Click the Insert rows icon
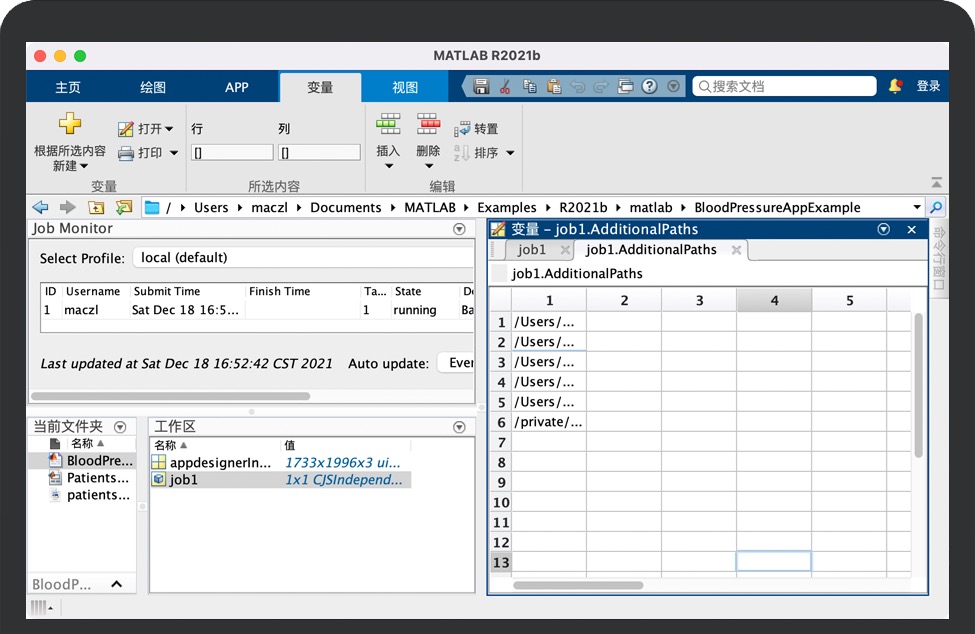975x634 pixels. click(x=388, y=125)
